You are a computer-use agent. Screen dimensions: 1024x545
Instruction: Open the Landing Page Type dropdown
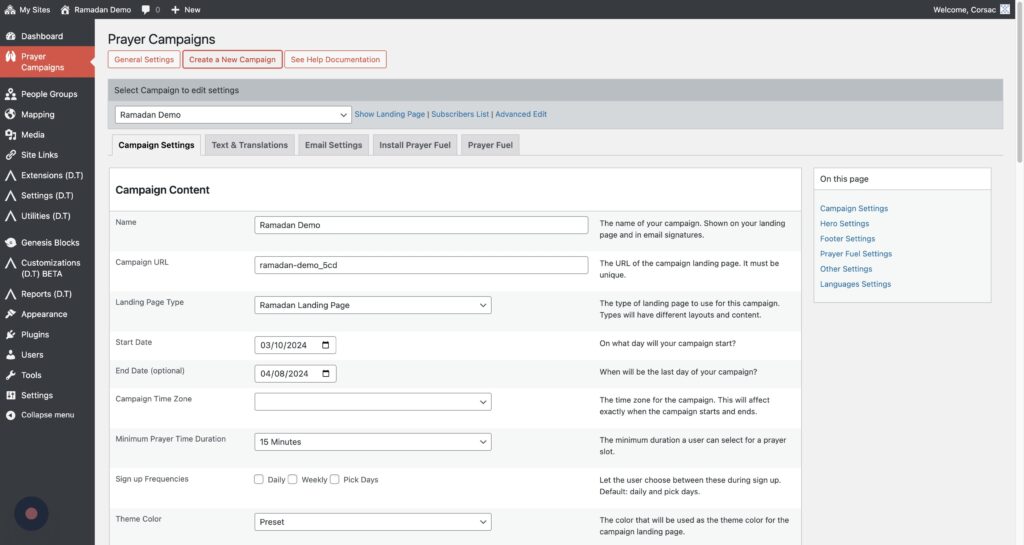coord(372,305)
